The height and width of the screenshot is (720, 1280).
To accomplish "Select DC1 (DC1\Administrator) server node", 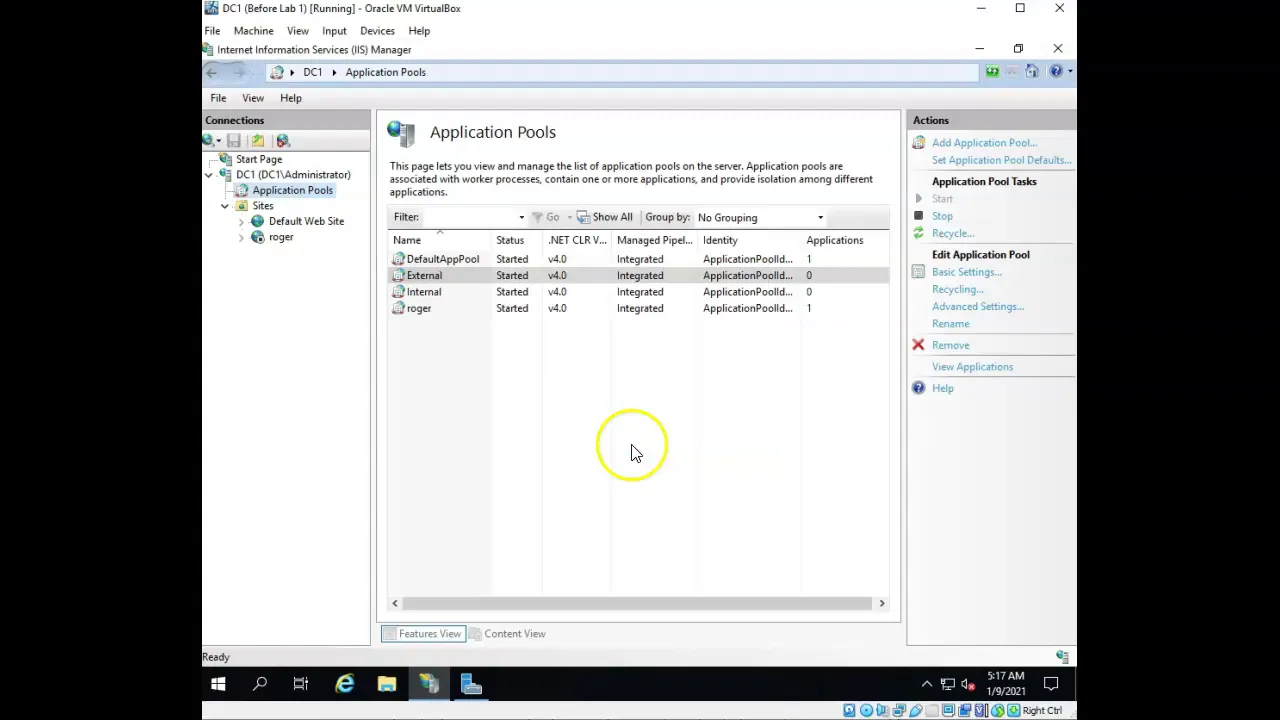I will pyautogui.click(x=293, y=175).
